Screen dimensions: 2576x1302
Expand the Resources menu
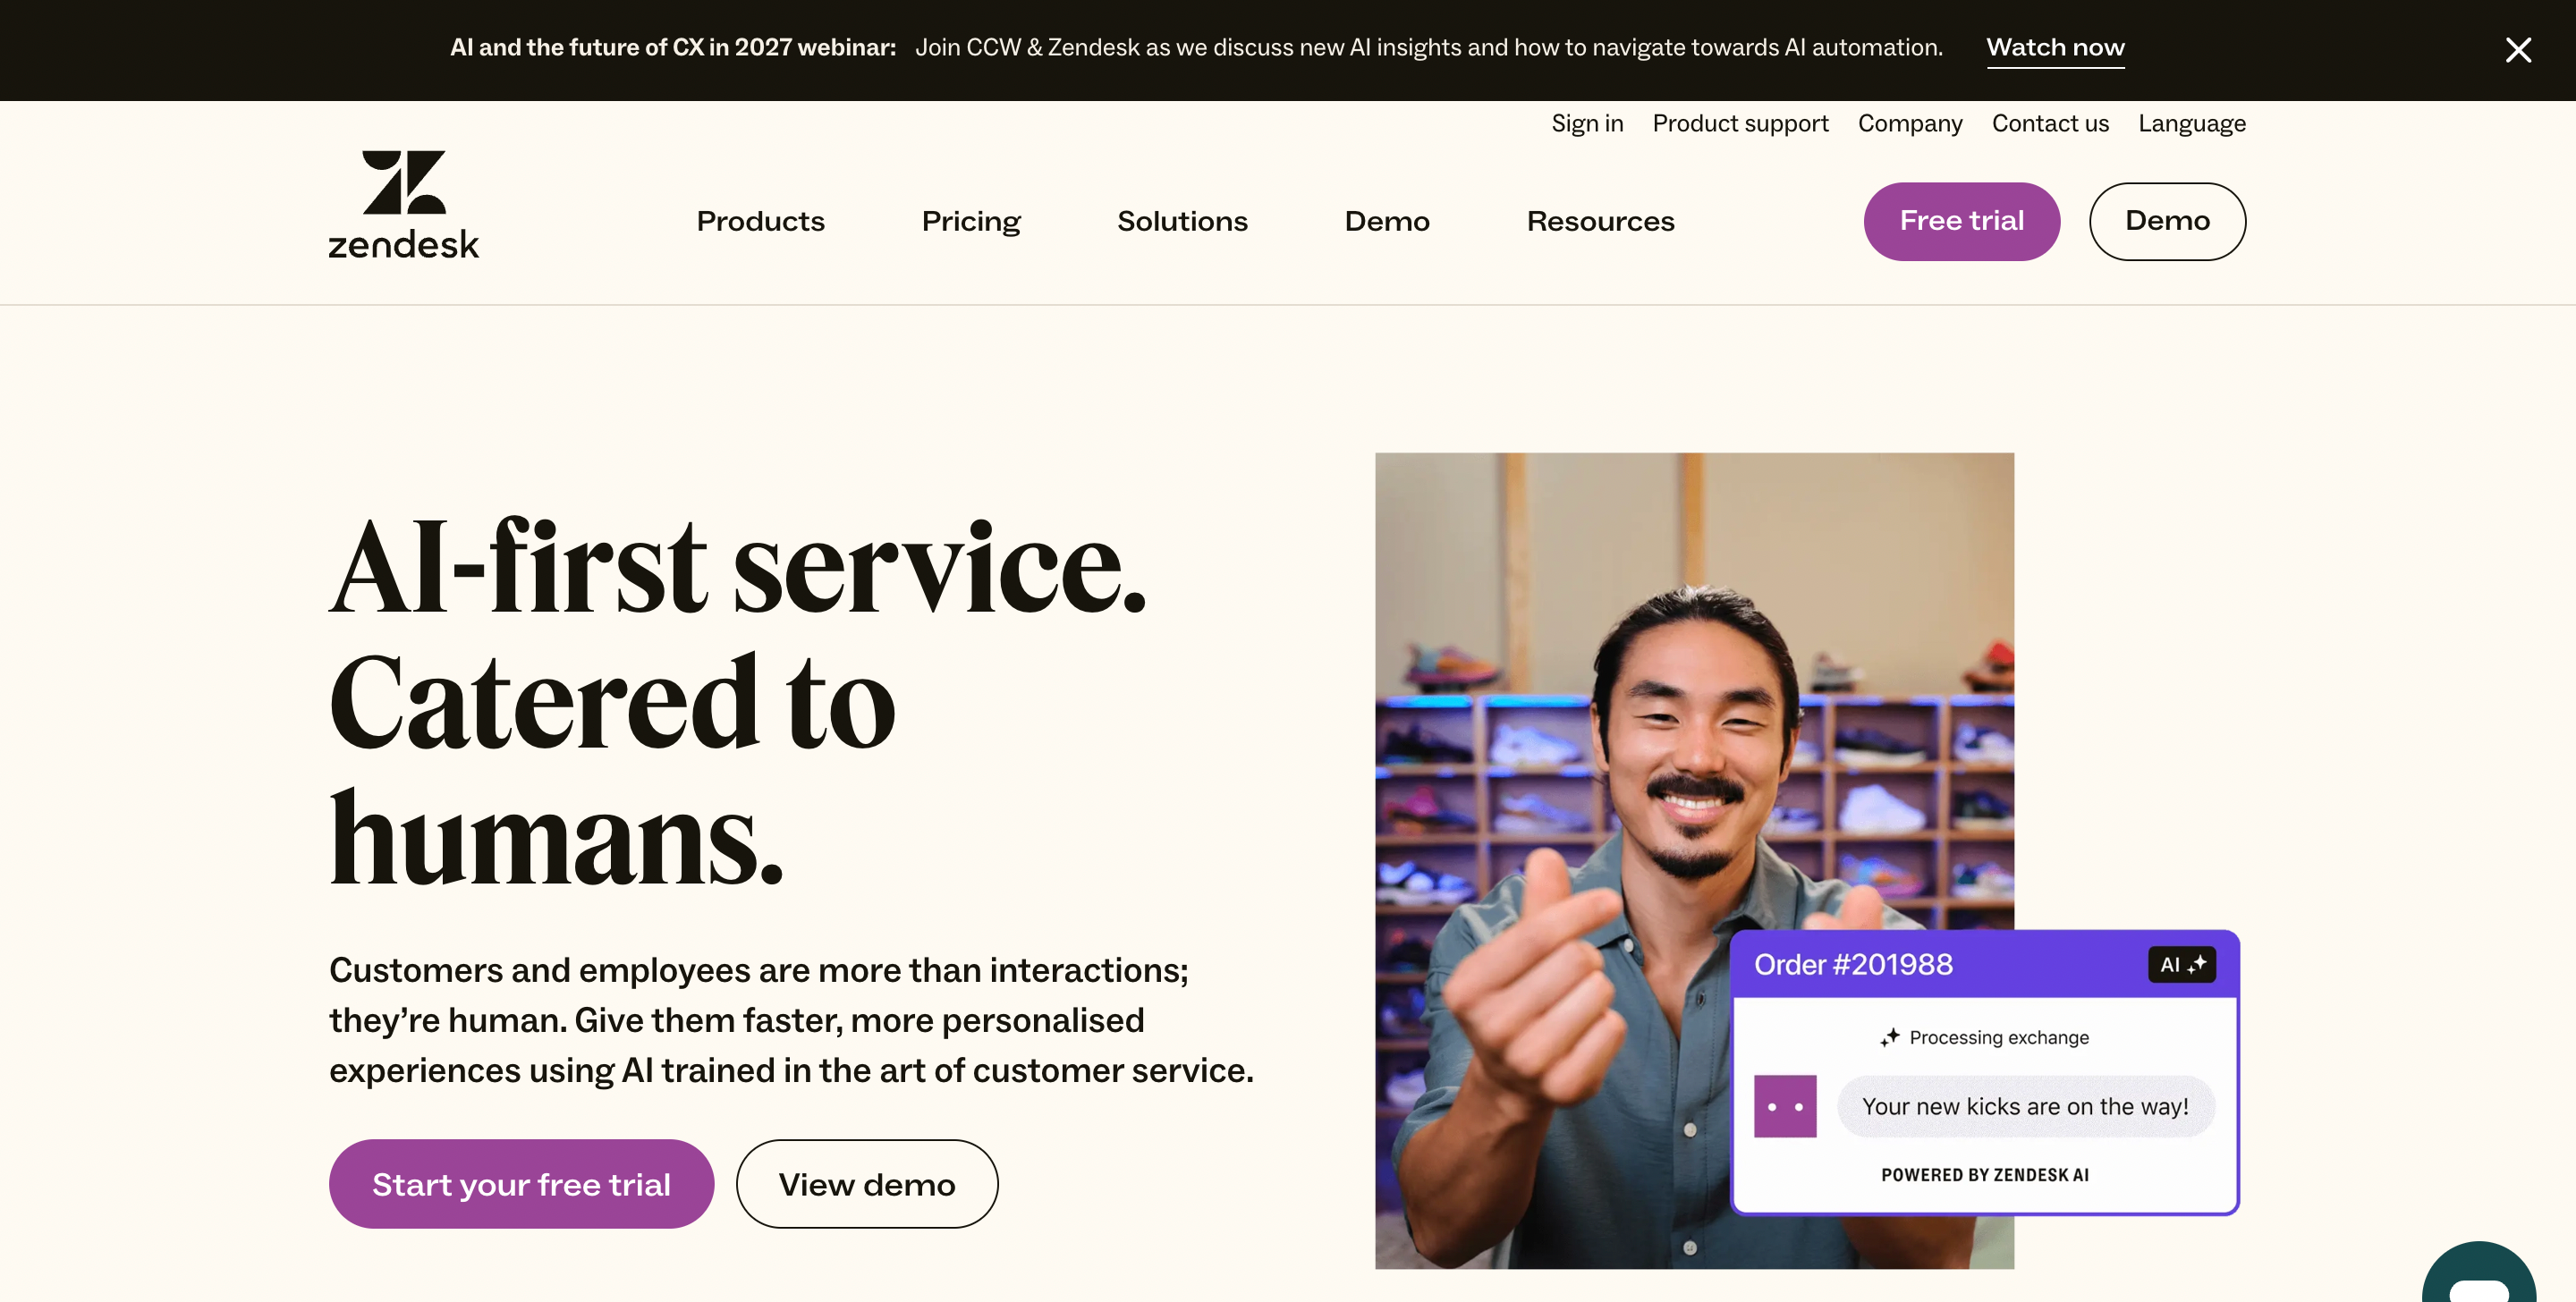click(1600, 221)
